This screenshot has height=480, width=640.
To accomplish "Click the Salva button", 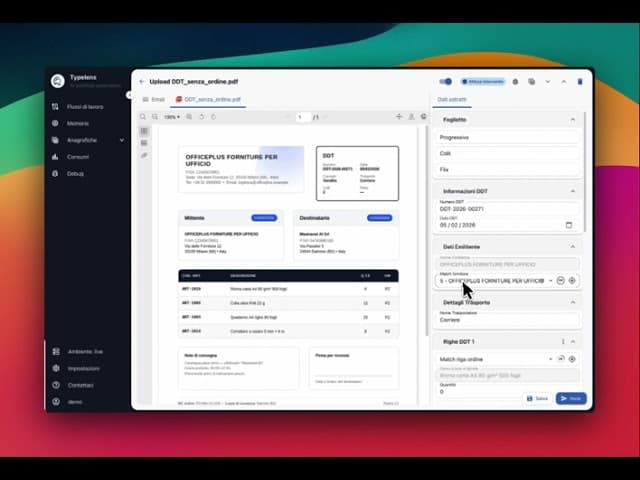I will [538, 398].
